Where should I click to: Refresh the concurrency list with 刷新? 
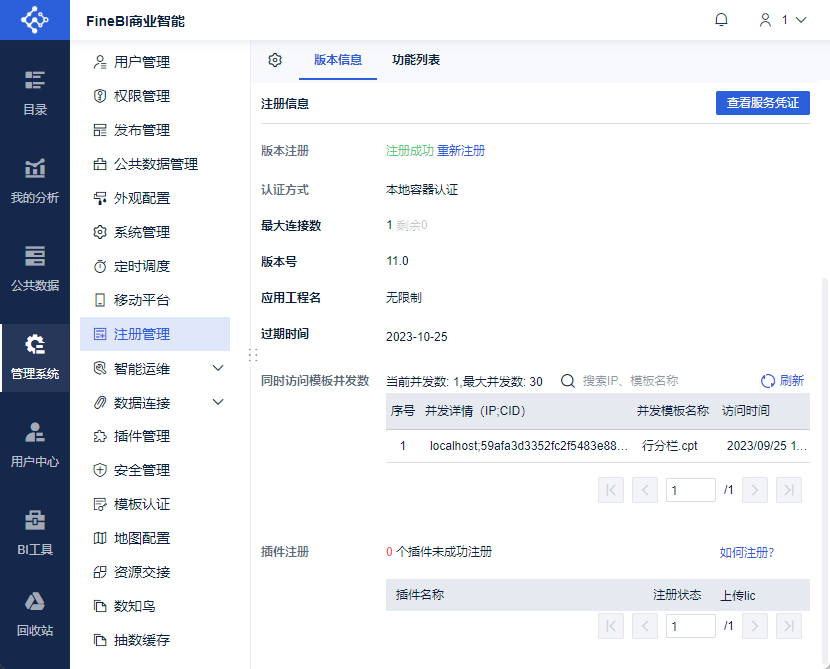click(782, 381)
